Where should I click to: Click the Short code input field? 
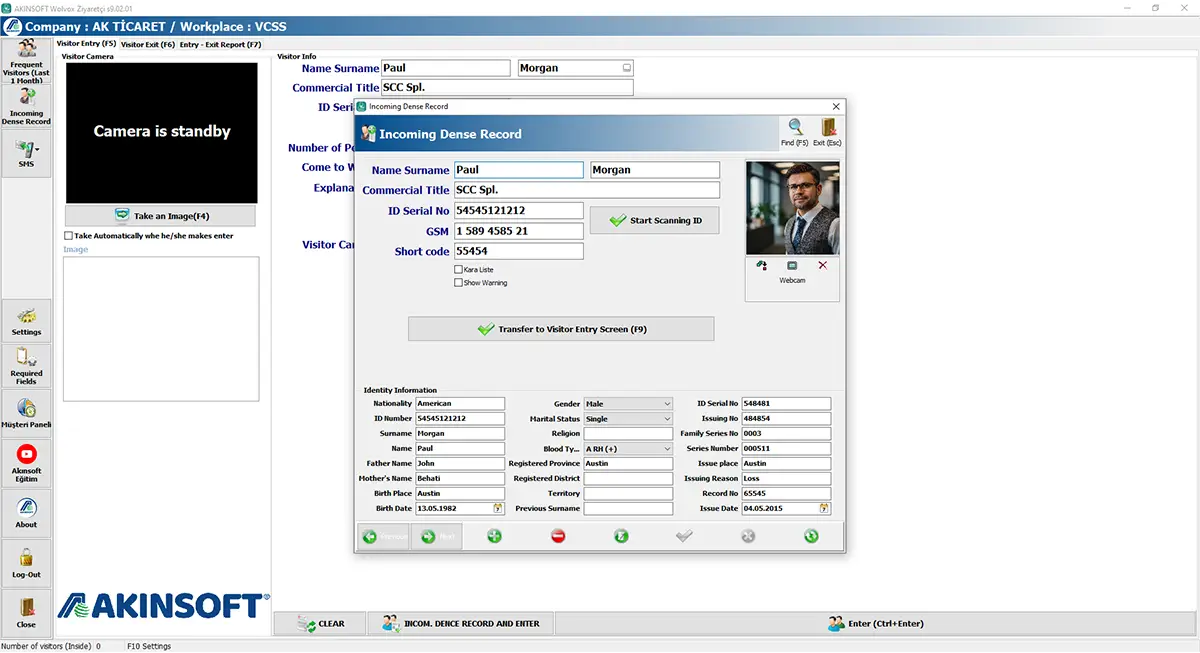[x=518, y=251]
